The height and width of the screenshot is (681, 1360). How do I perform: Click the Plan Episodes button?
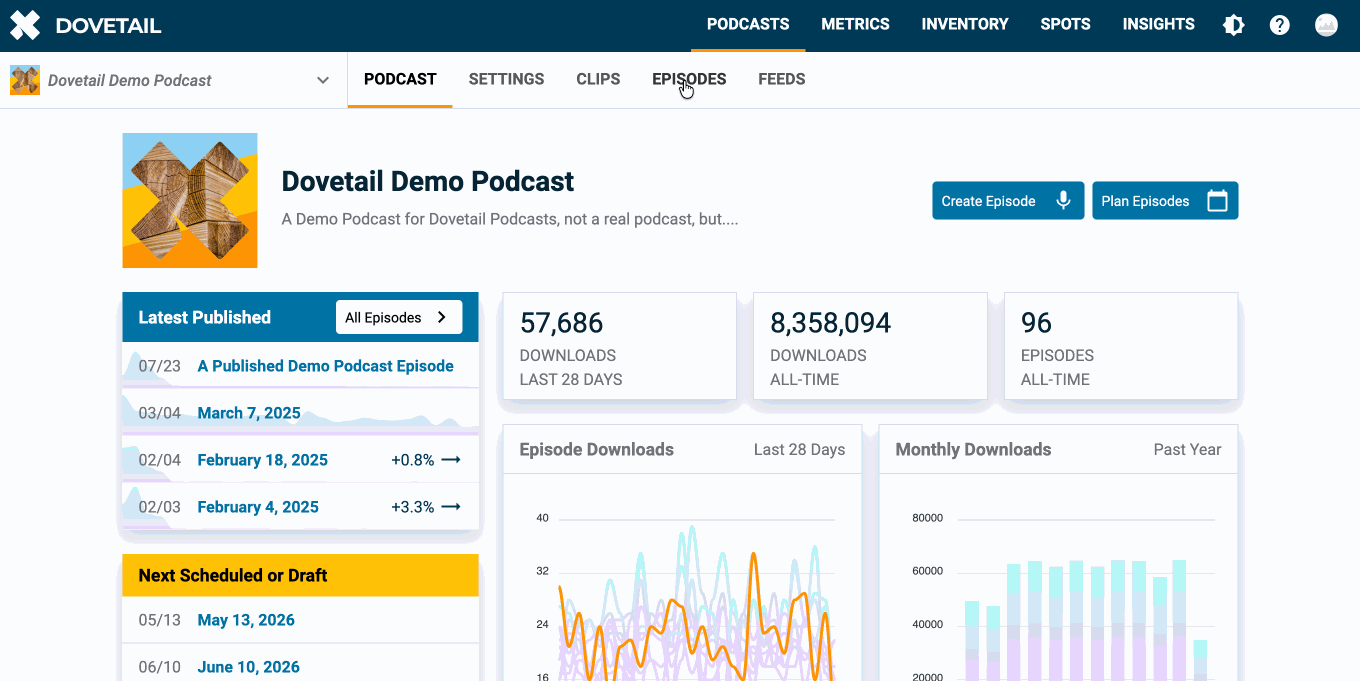pyautogui.click(x=1165, y=200)
